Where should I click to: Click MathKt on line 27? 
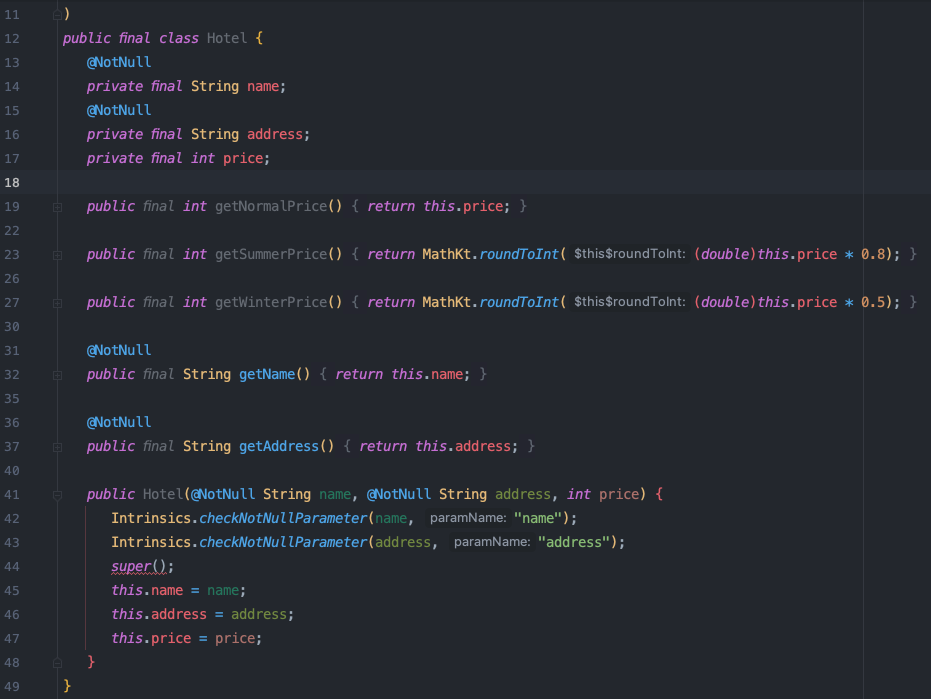[446, 302]
